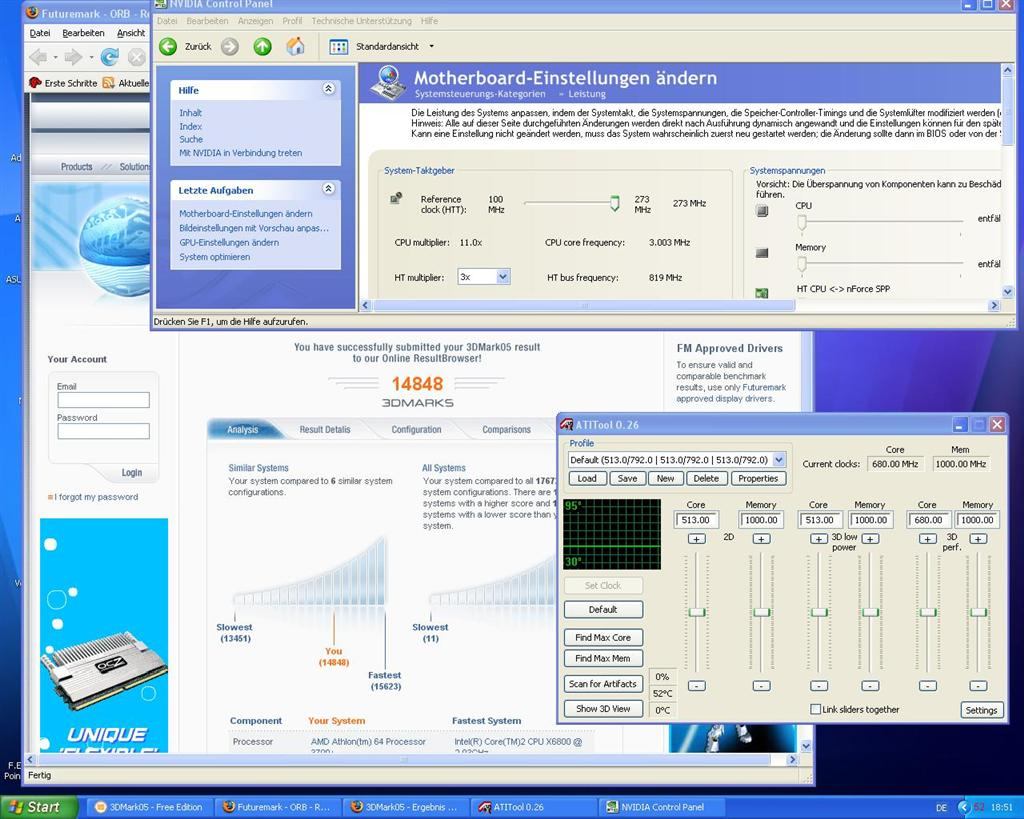Click the HT CPU nForce SPP icon
1024x819 pixels.
click(x=761, y=293)
